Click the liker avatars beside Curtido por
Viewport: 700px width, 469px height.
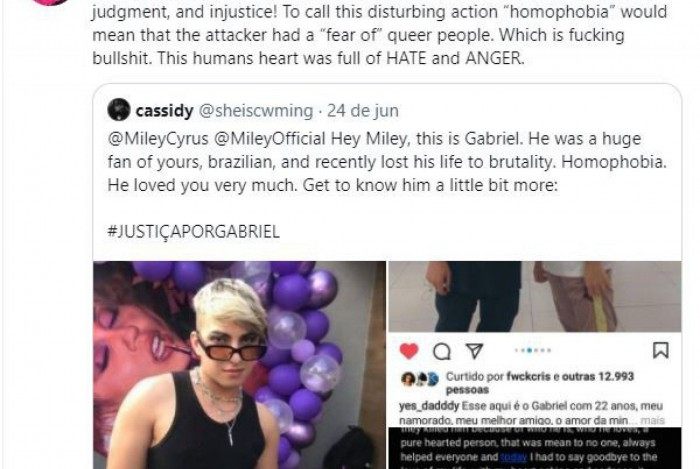420,379
